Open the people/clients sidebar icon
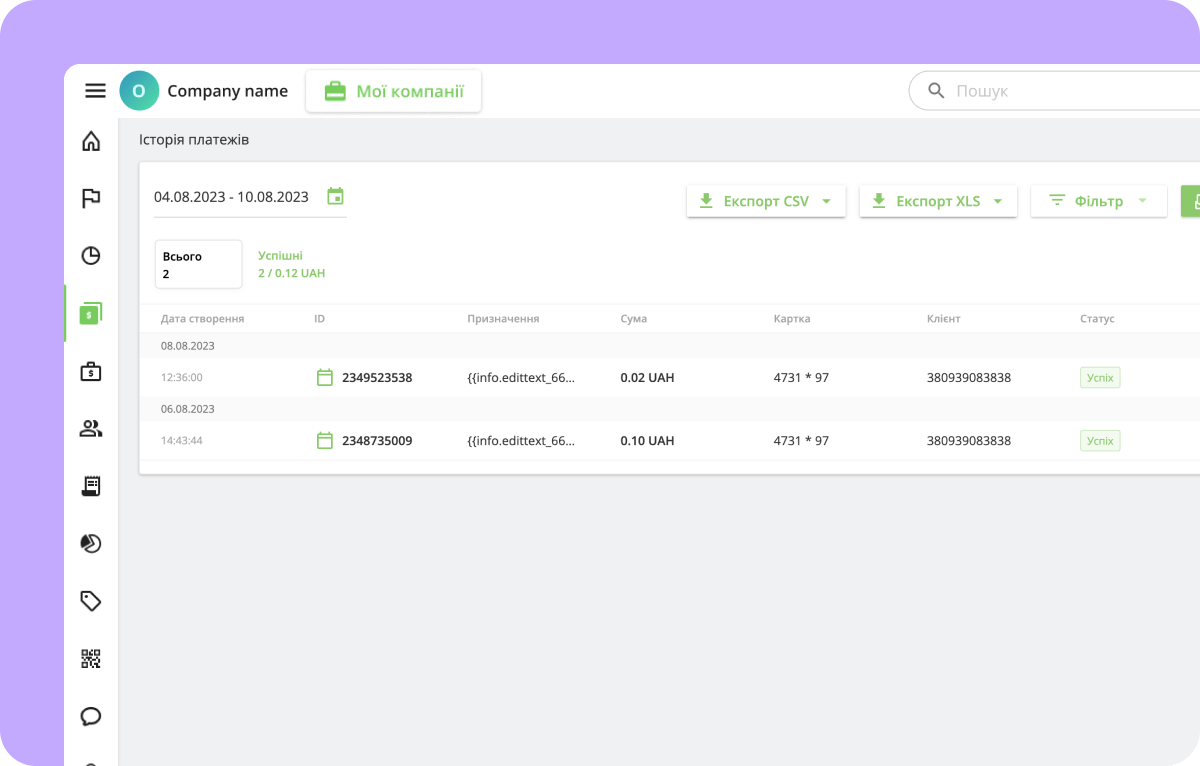 [x=91, y=429]
